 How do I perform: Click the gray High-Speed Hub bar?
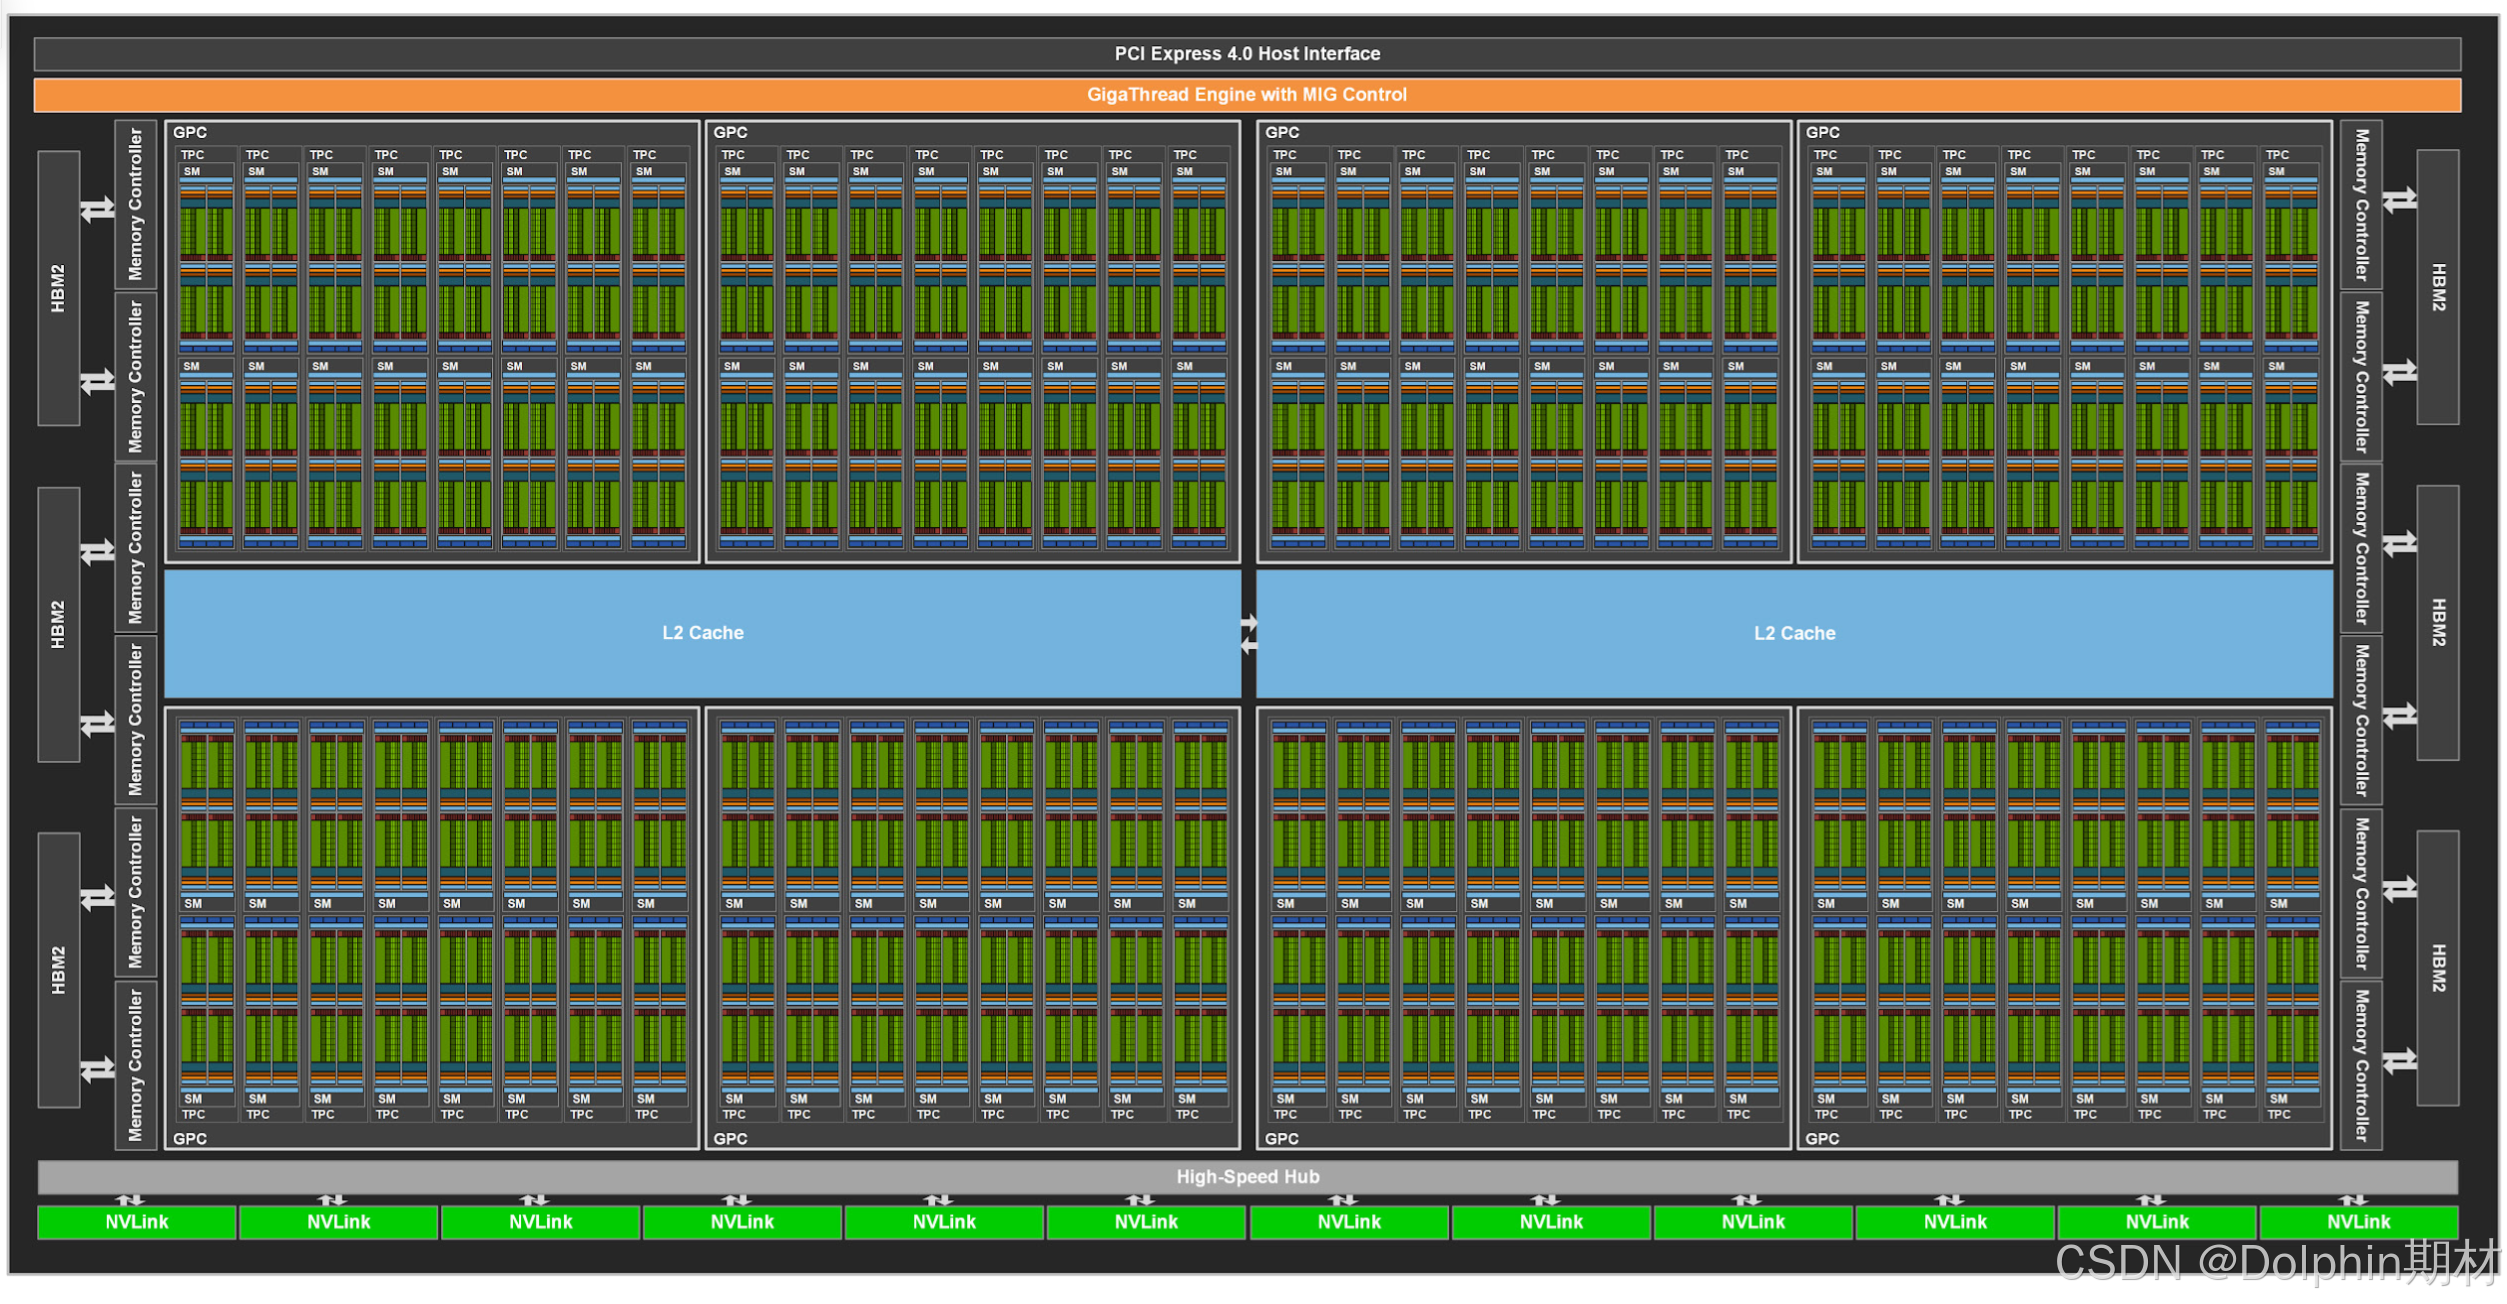1247,1177
